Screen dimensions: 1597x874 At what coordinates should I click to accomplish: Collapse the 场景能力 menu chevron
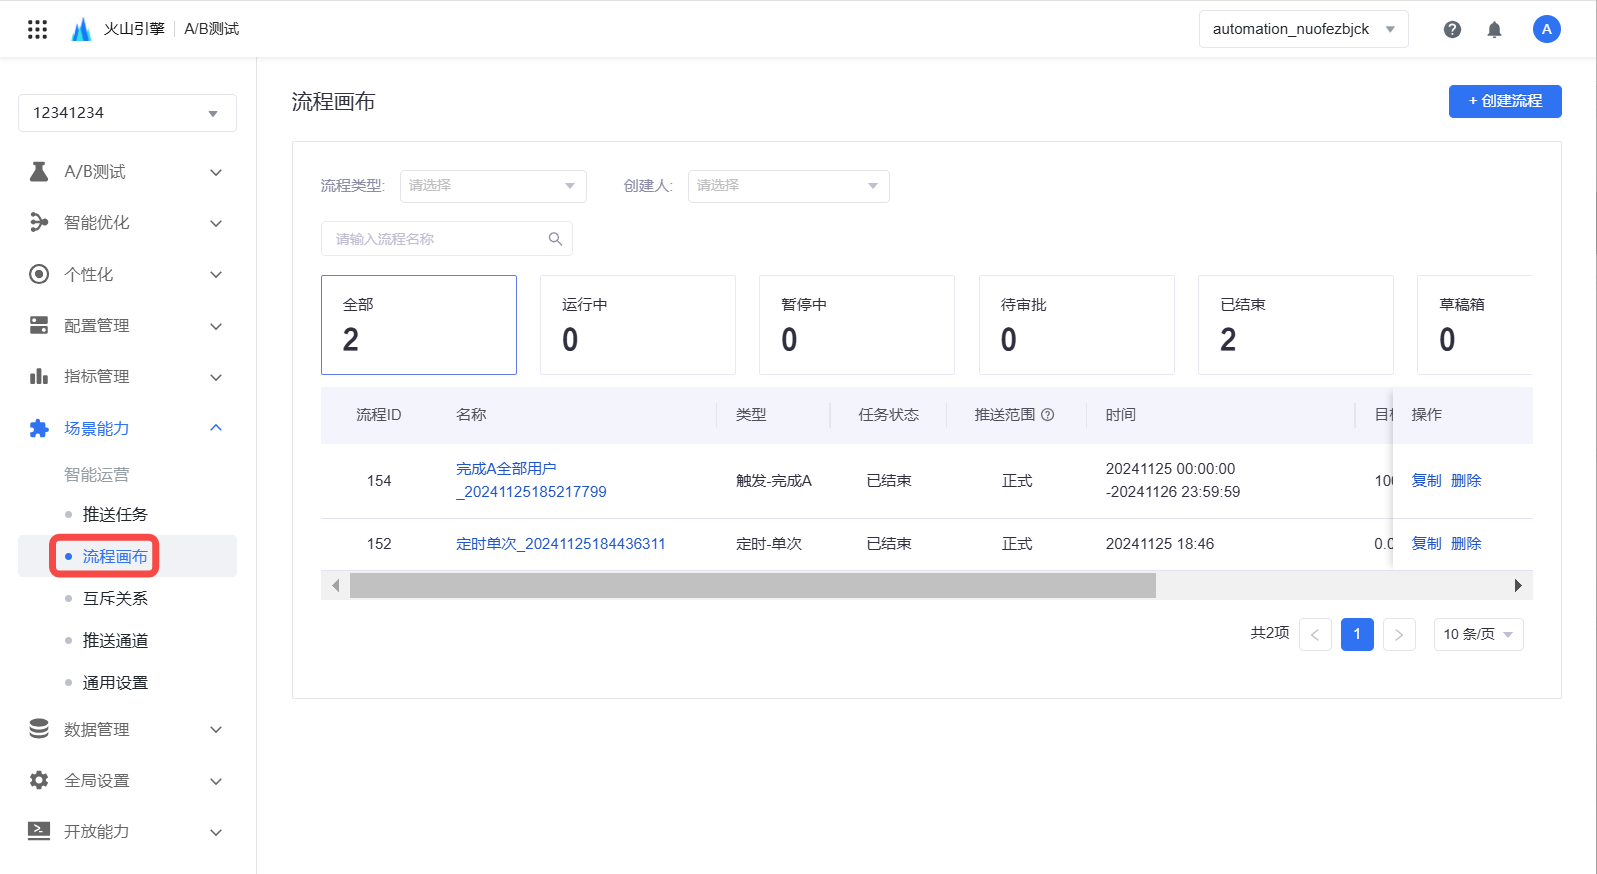pos(216,428)
